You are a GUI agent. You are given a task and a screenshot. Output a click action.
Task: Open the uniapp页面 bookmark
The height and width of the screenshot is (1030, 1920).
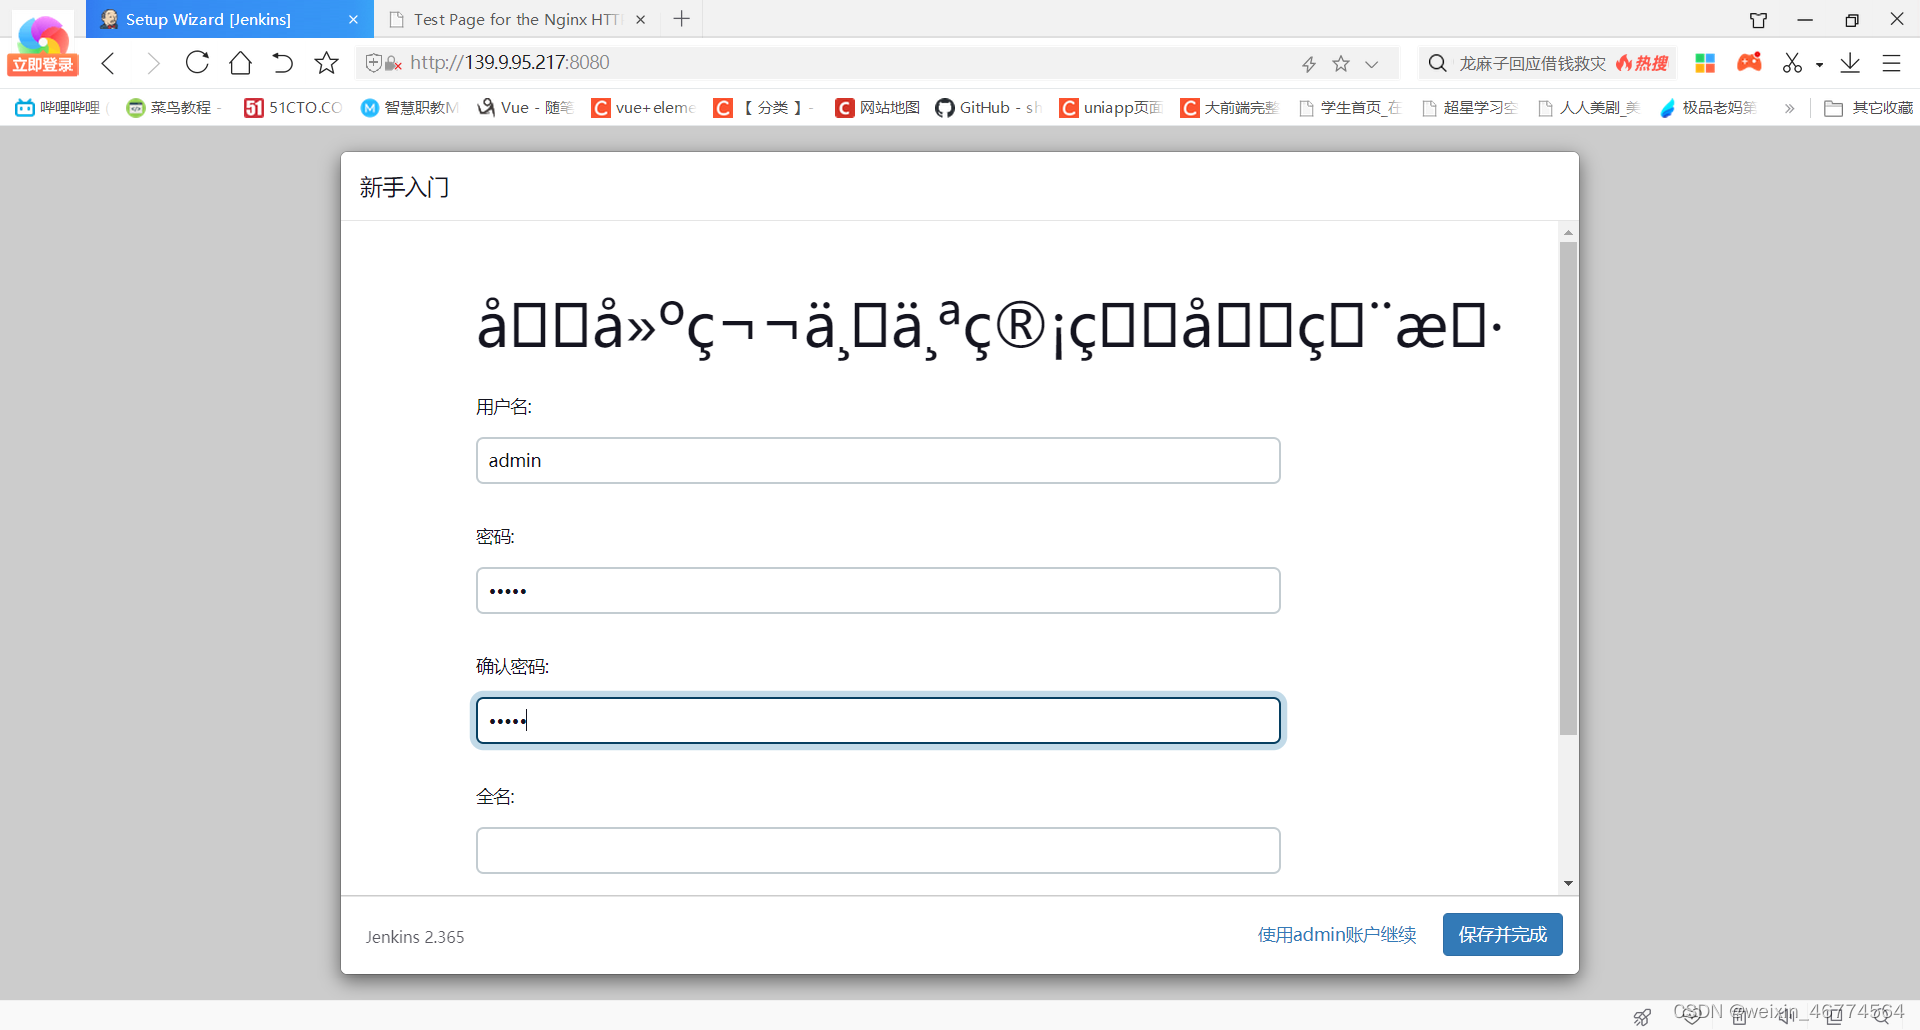click(1110, 107)
